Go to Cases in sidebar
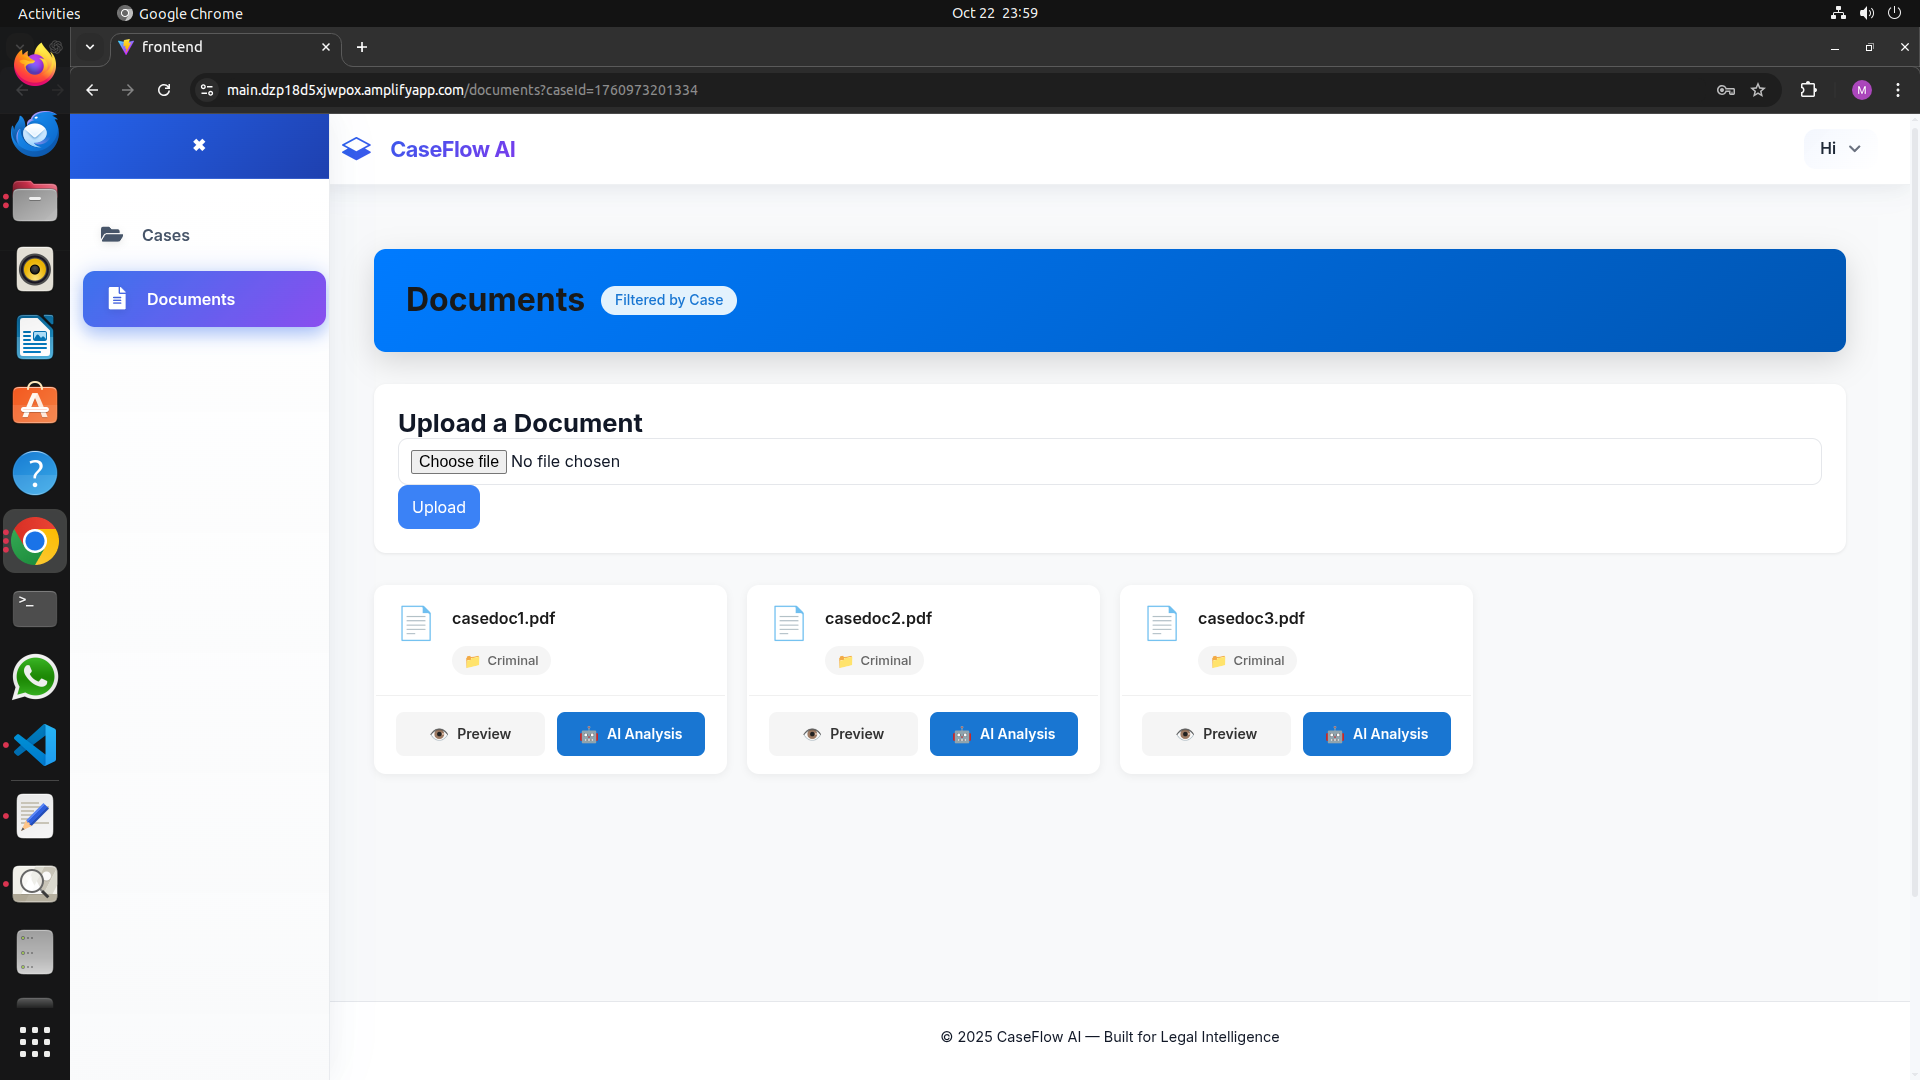Screen dimensions: 1920x1080 (x=165, y=235)
